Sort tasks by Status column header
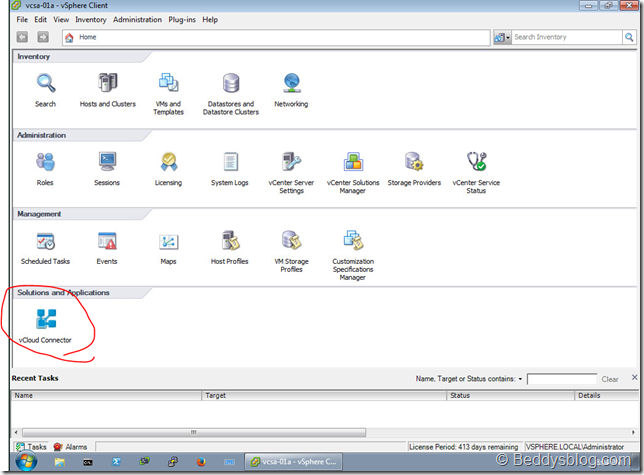The image size is (644, 475). tap(511, 395)
